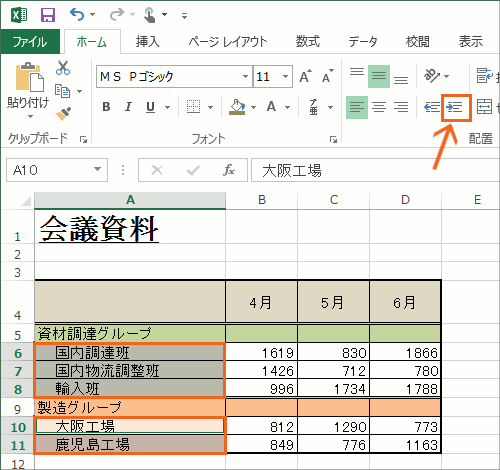Screen dimensions: 500x470
Task: Click the Increase Indent icon
Action: point(455,107)
